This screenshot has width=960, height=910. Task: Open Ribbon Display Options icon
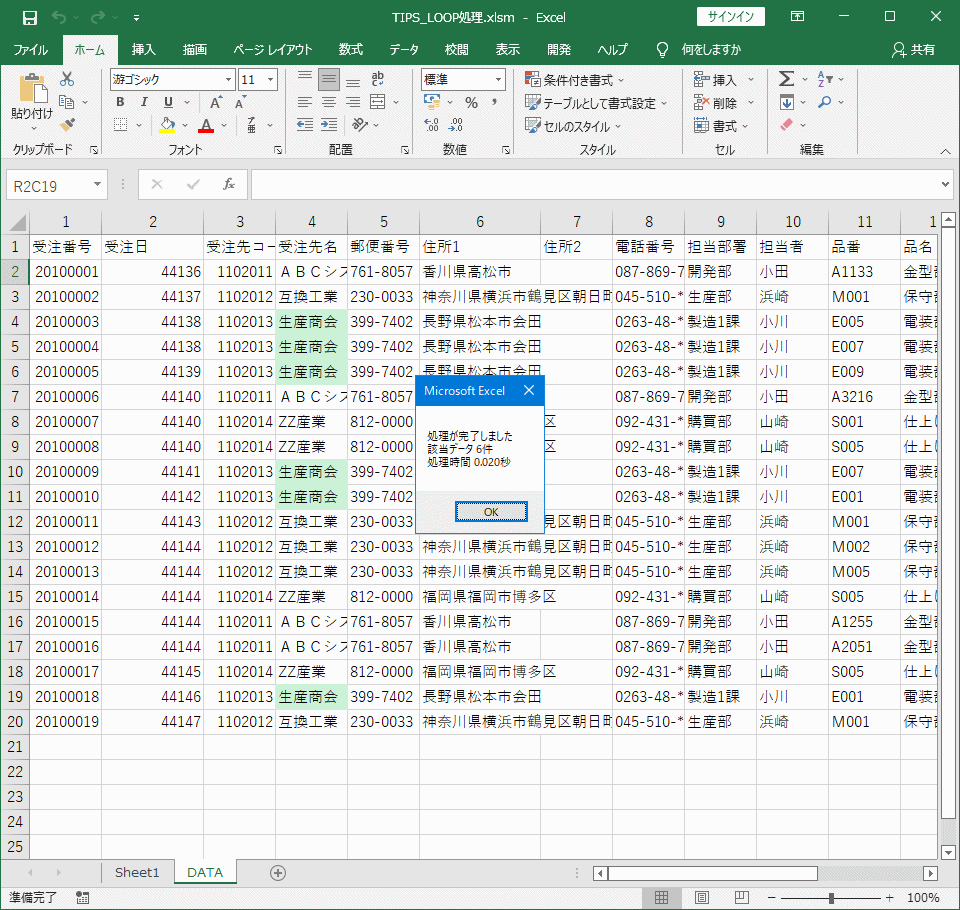pos(797,17)
